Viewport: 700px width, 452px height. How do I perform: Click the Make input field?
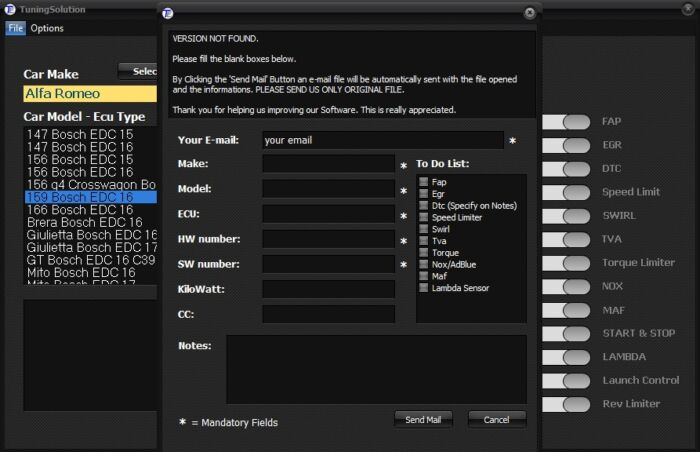tap(329, 163)
